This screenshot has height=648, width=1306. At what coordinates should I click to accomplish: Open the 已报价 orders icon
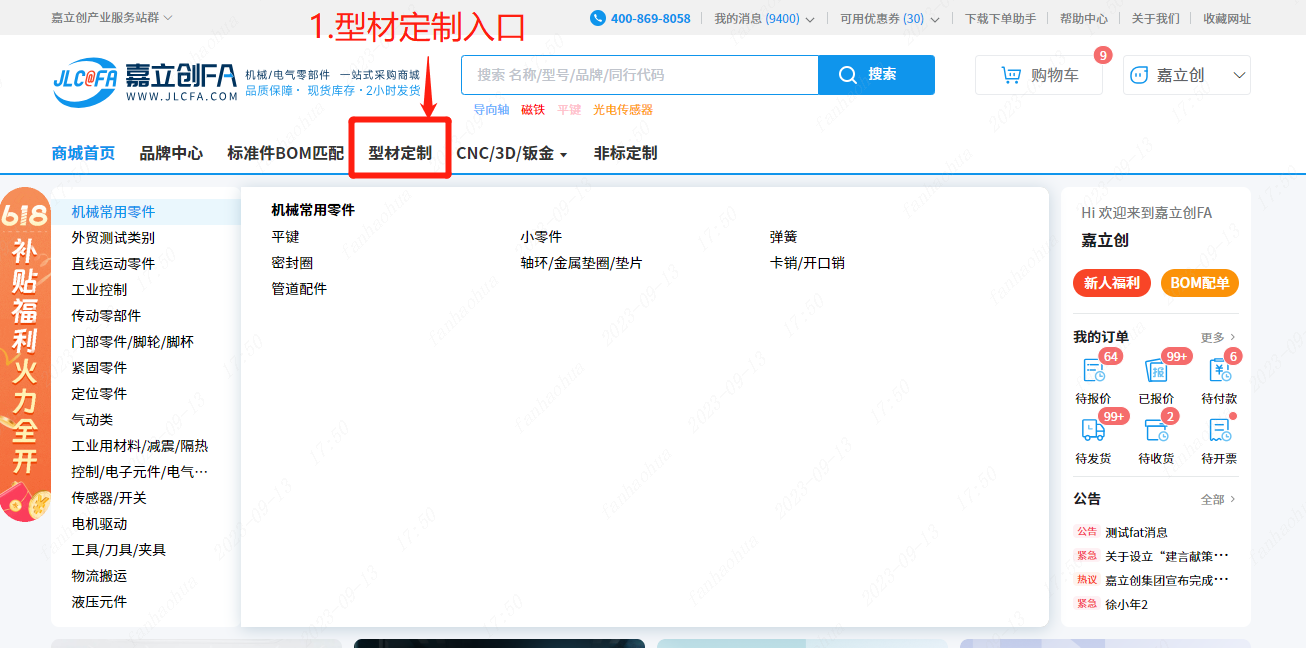click(x=1156, y=371)
